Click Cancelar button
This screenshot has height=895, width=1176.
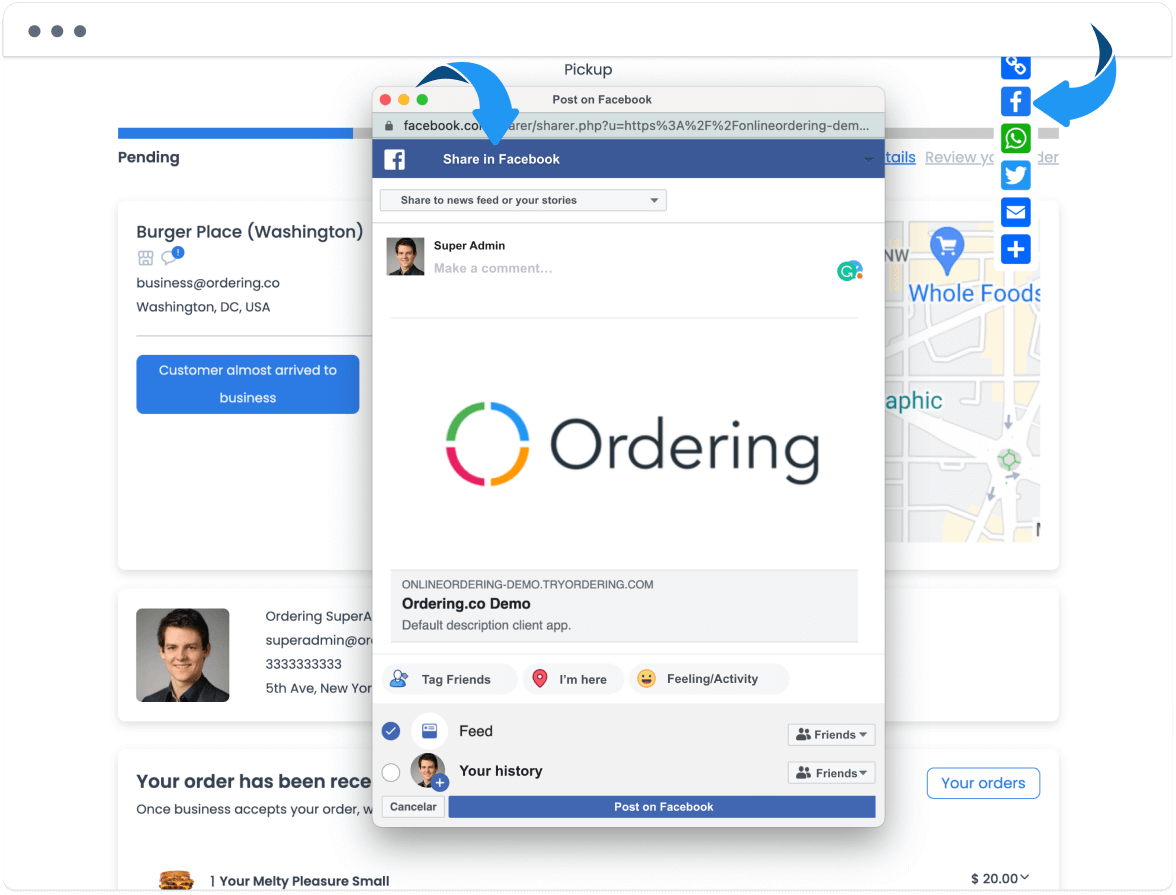click(413, 806)
